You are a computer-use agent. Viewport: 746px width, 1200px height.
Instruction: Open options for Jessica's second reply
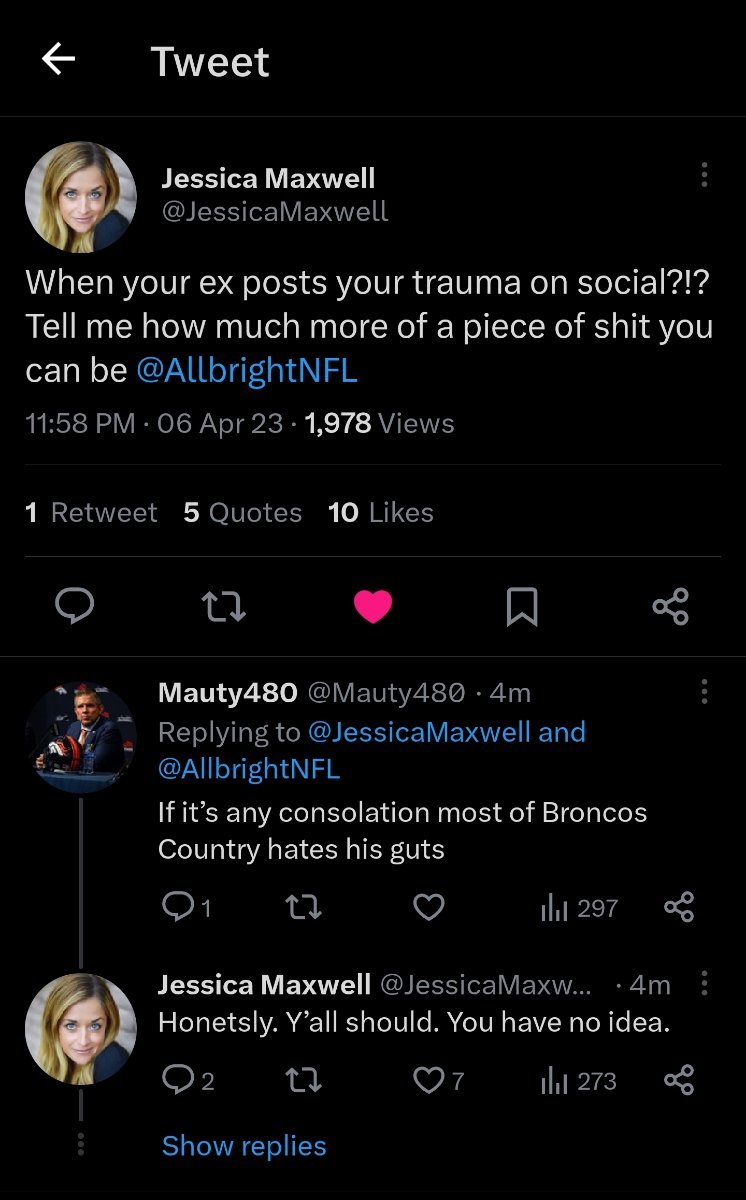(x=704, y=984)
